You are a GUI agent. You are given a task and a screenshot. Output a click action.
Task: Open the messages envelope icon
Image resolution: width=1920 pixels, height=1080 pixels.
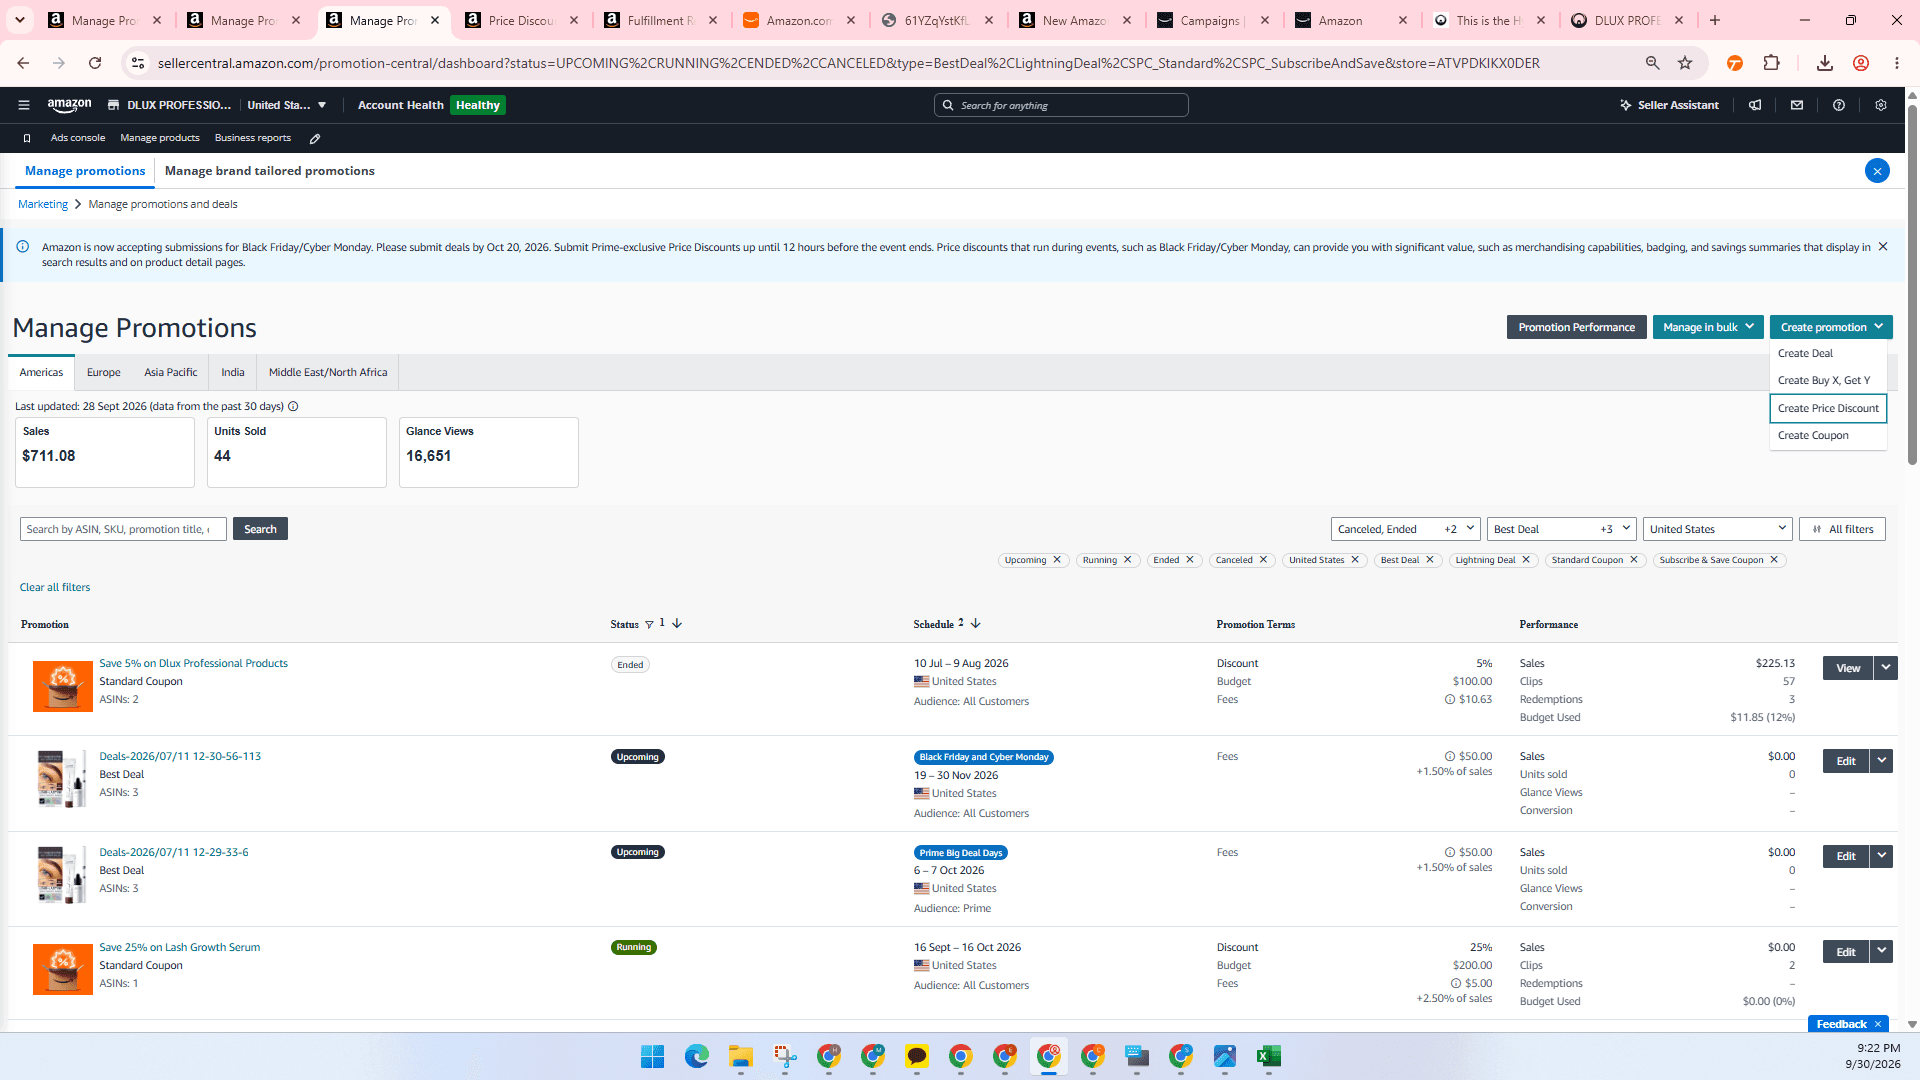(1797, 105)
